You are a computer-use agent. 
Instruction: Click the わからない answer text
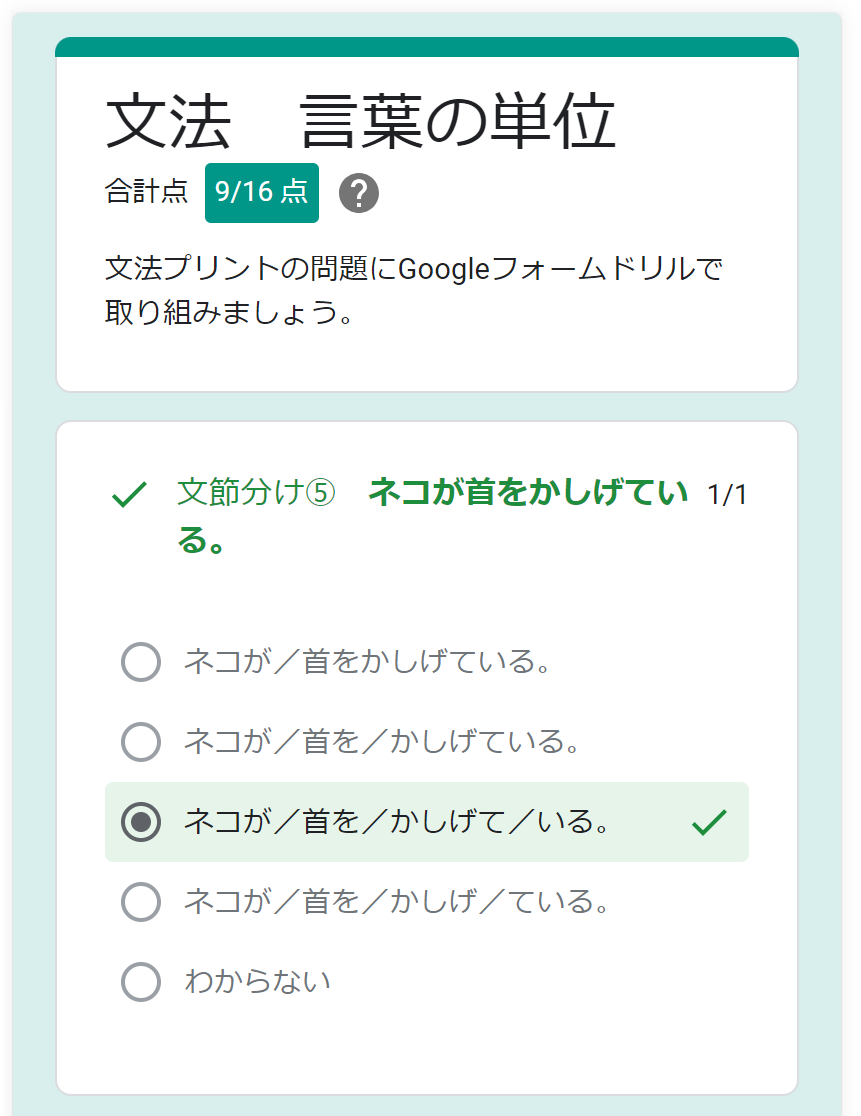tap(257, 982)
